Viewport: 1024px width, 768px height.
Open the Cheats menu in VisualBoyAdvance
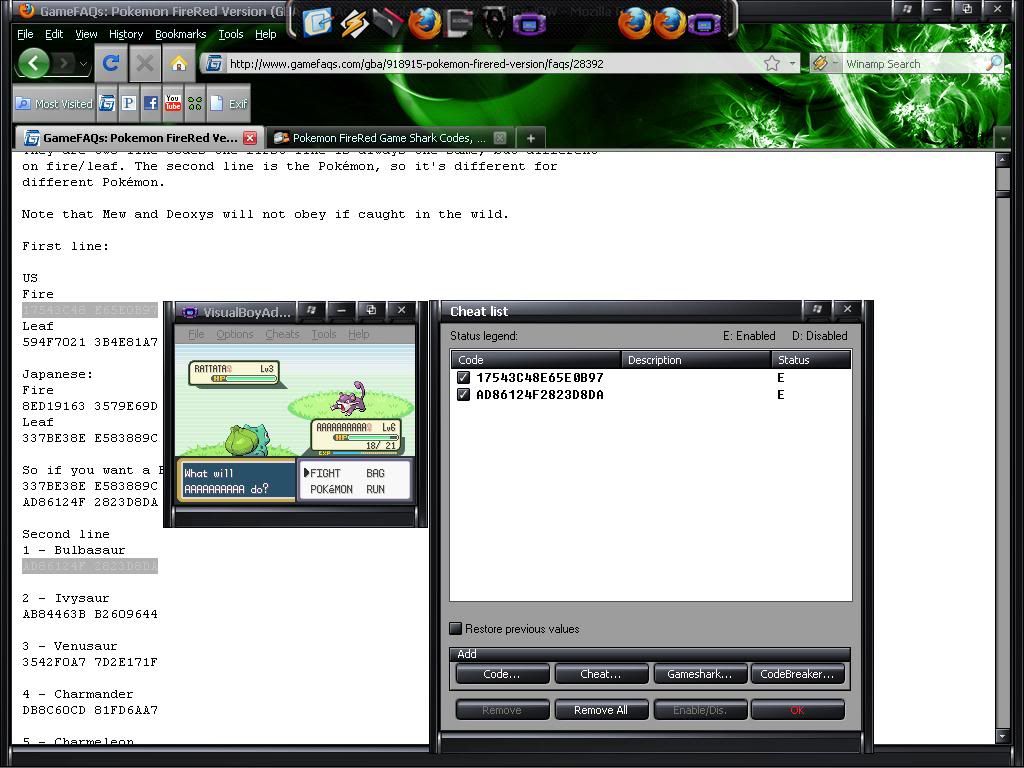pos(282,334)
